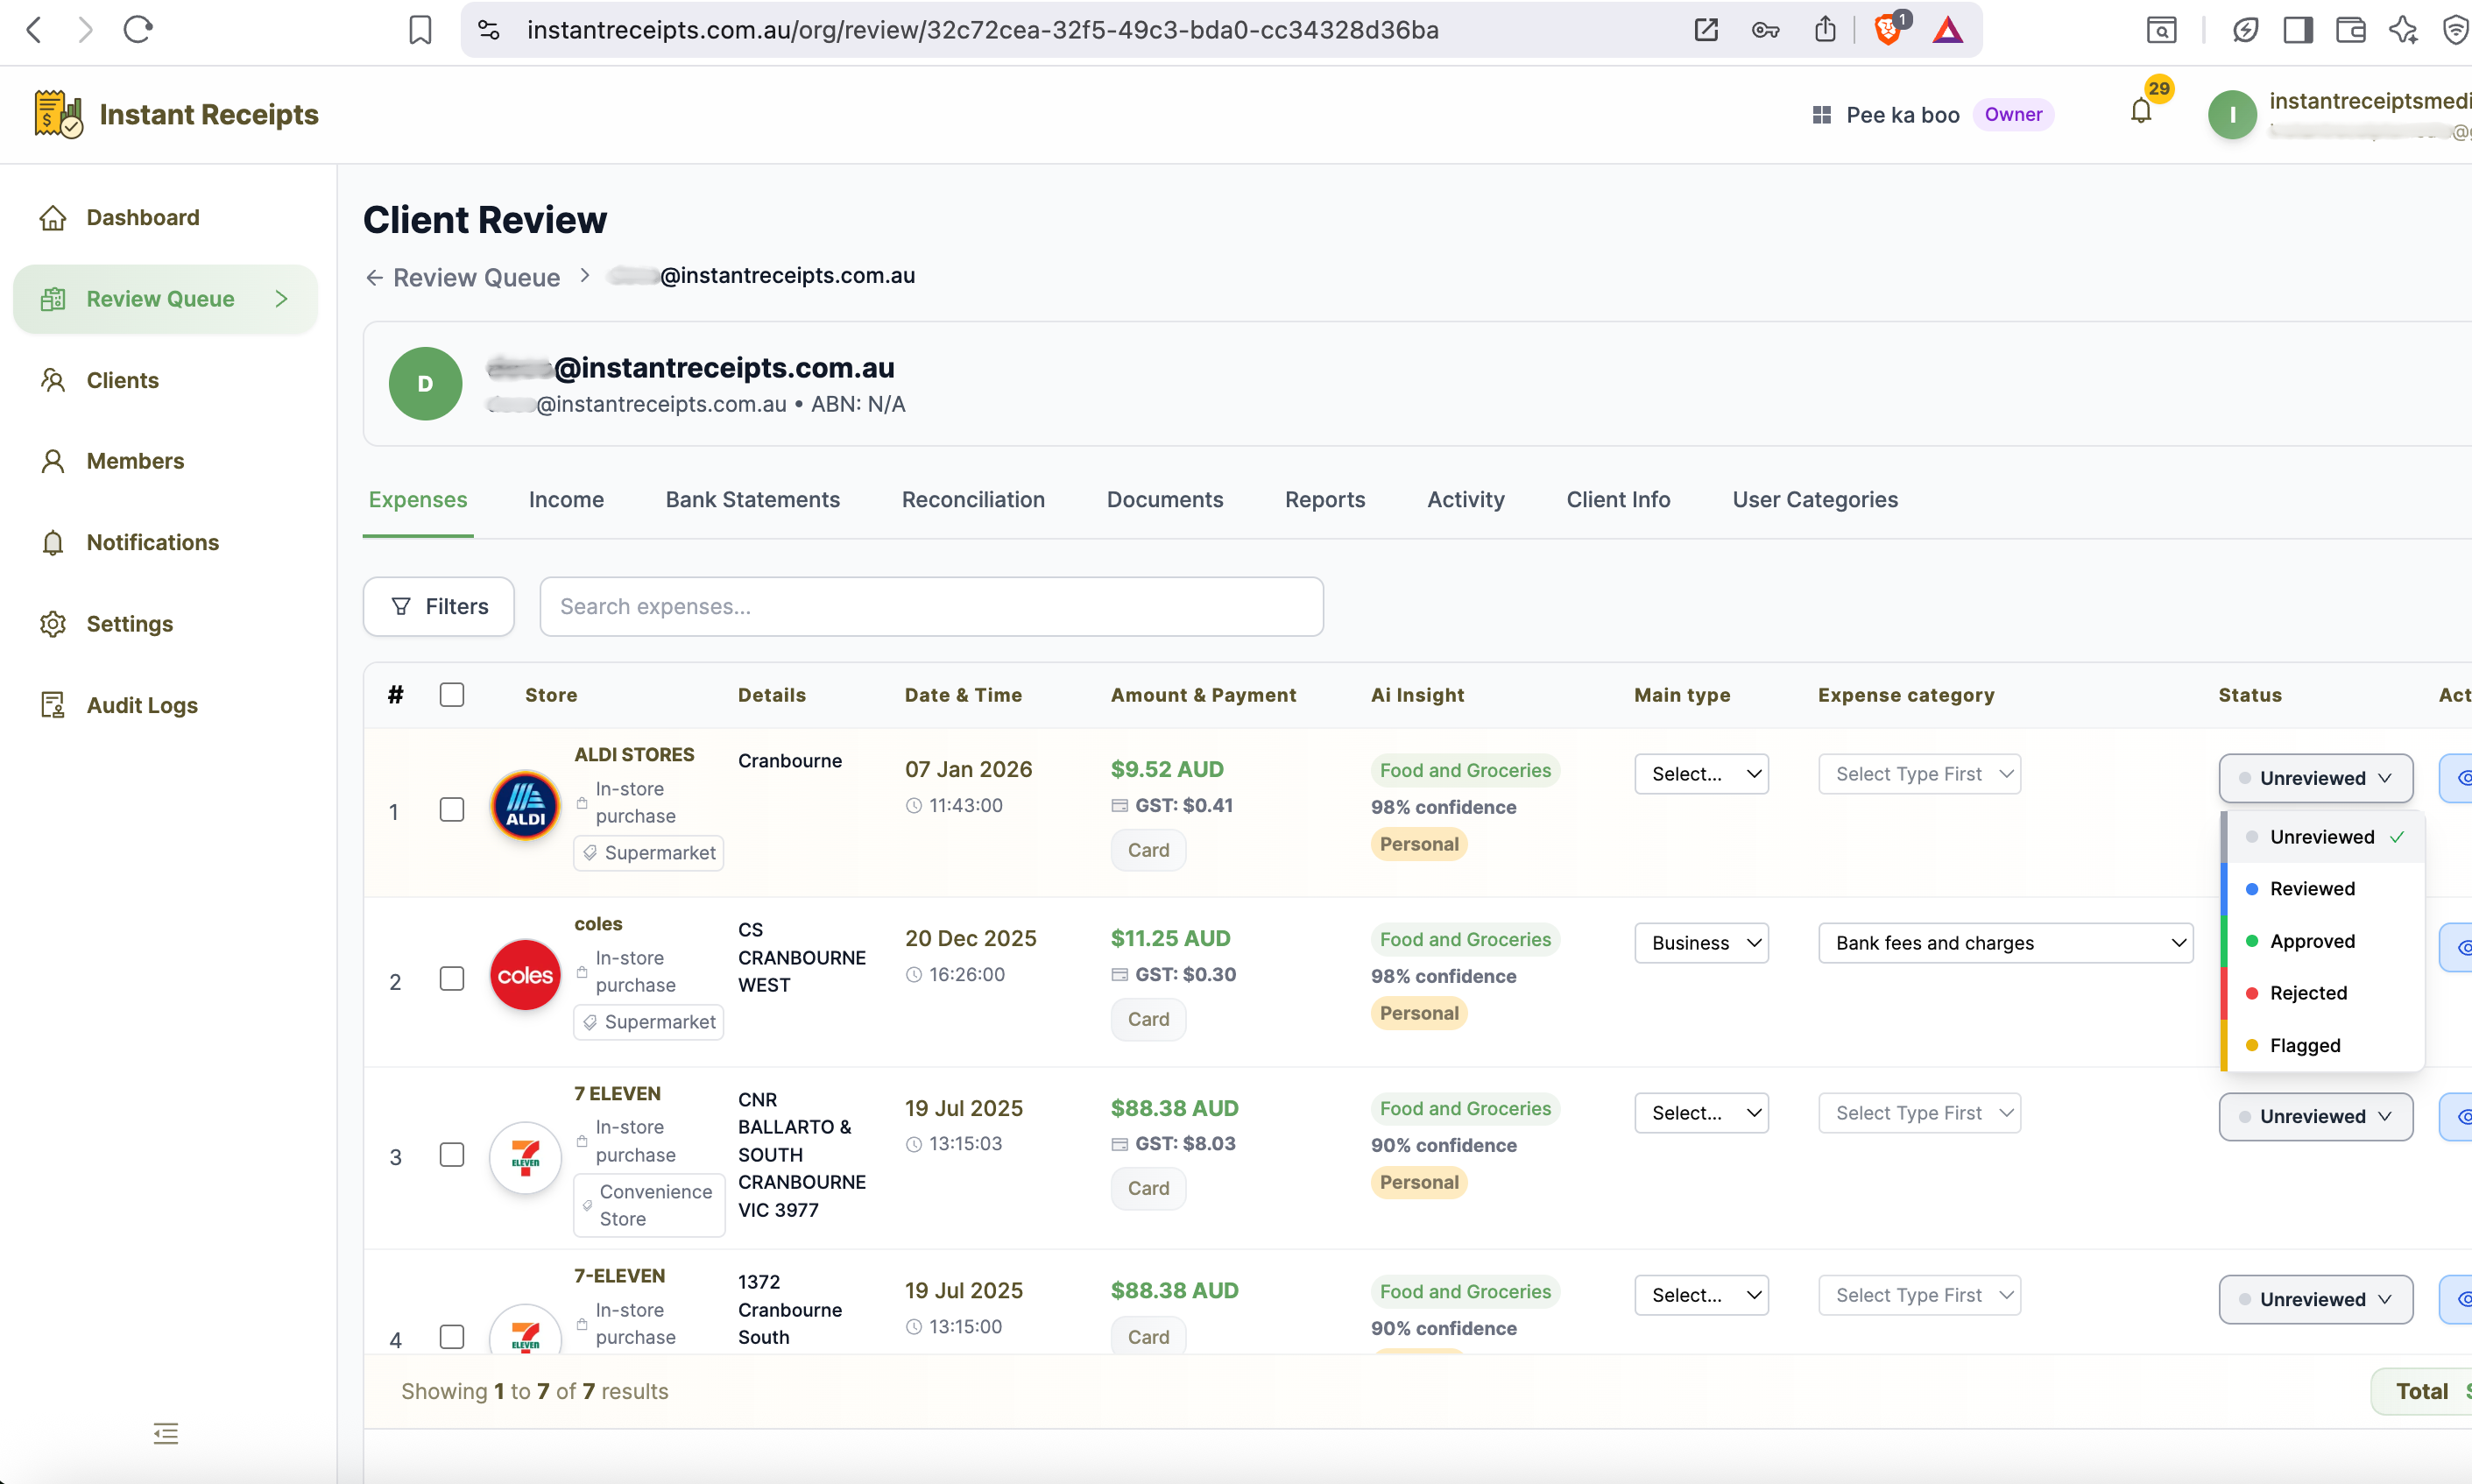Screen dimensions: 2472x1484
Task: Click the coles store logo
Action: 525,975
